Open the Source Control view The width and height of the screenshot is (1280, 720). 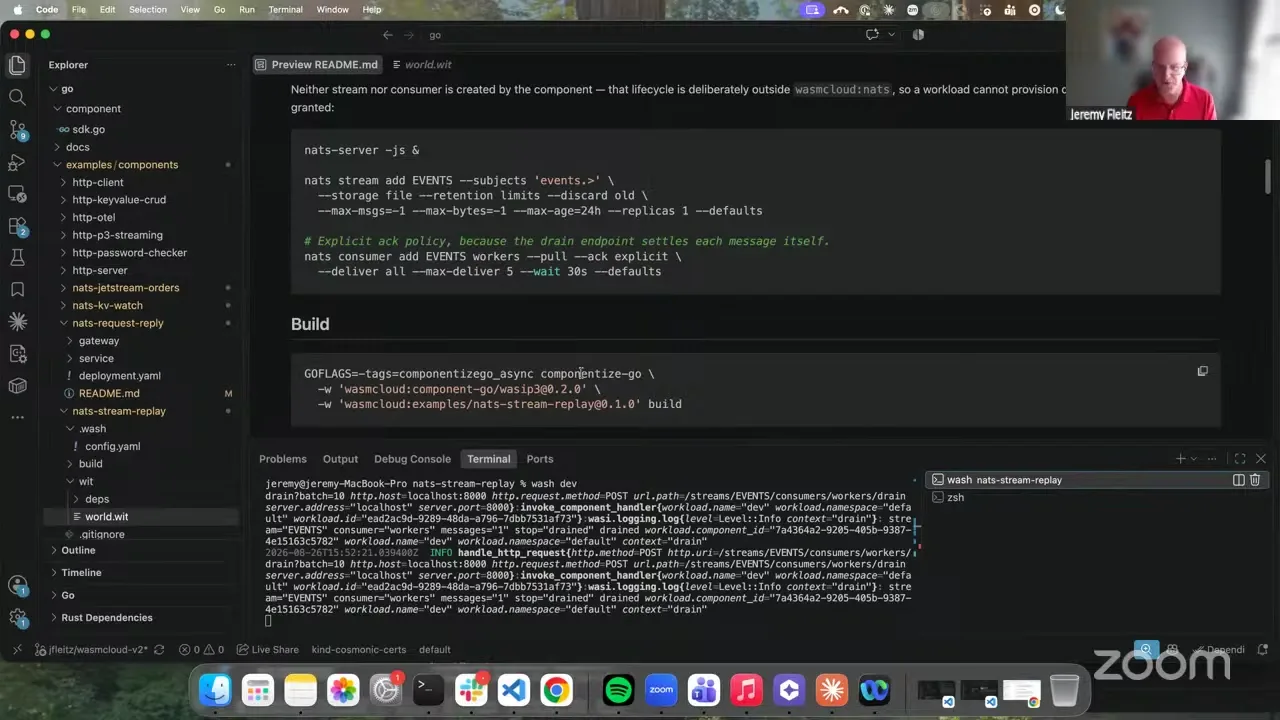pyautogui.click(x=17, y=130)
